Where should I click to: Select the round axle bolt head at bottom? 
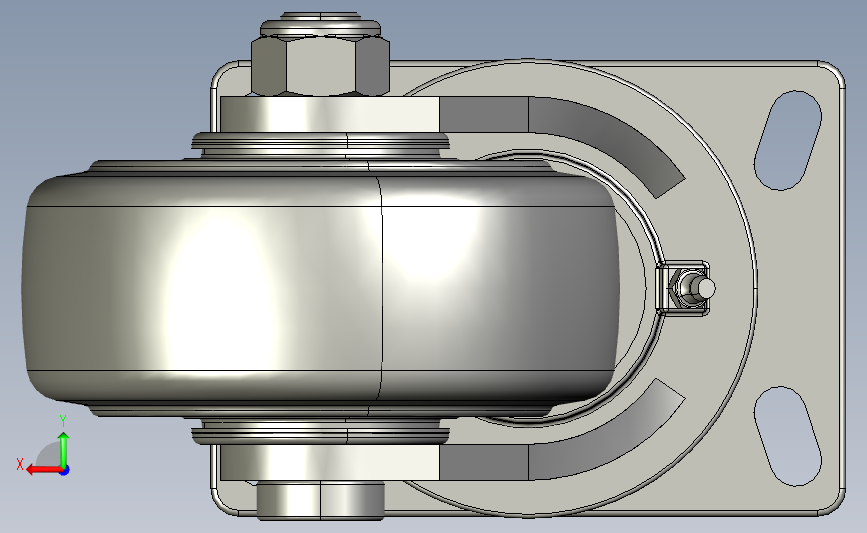(x=320, y=500)
